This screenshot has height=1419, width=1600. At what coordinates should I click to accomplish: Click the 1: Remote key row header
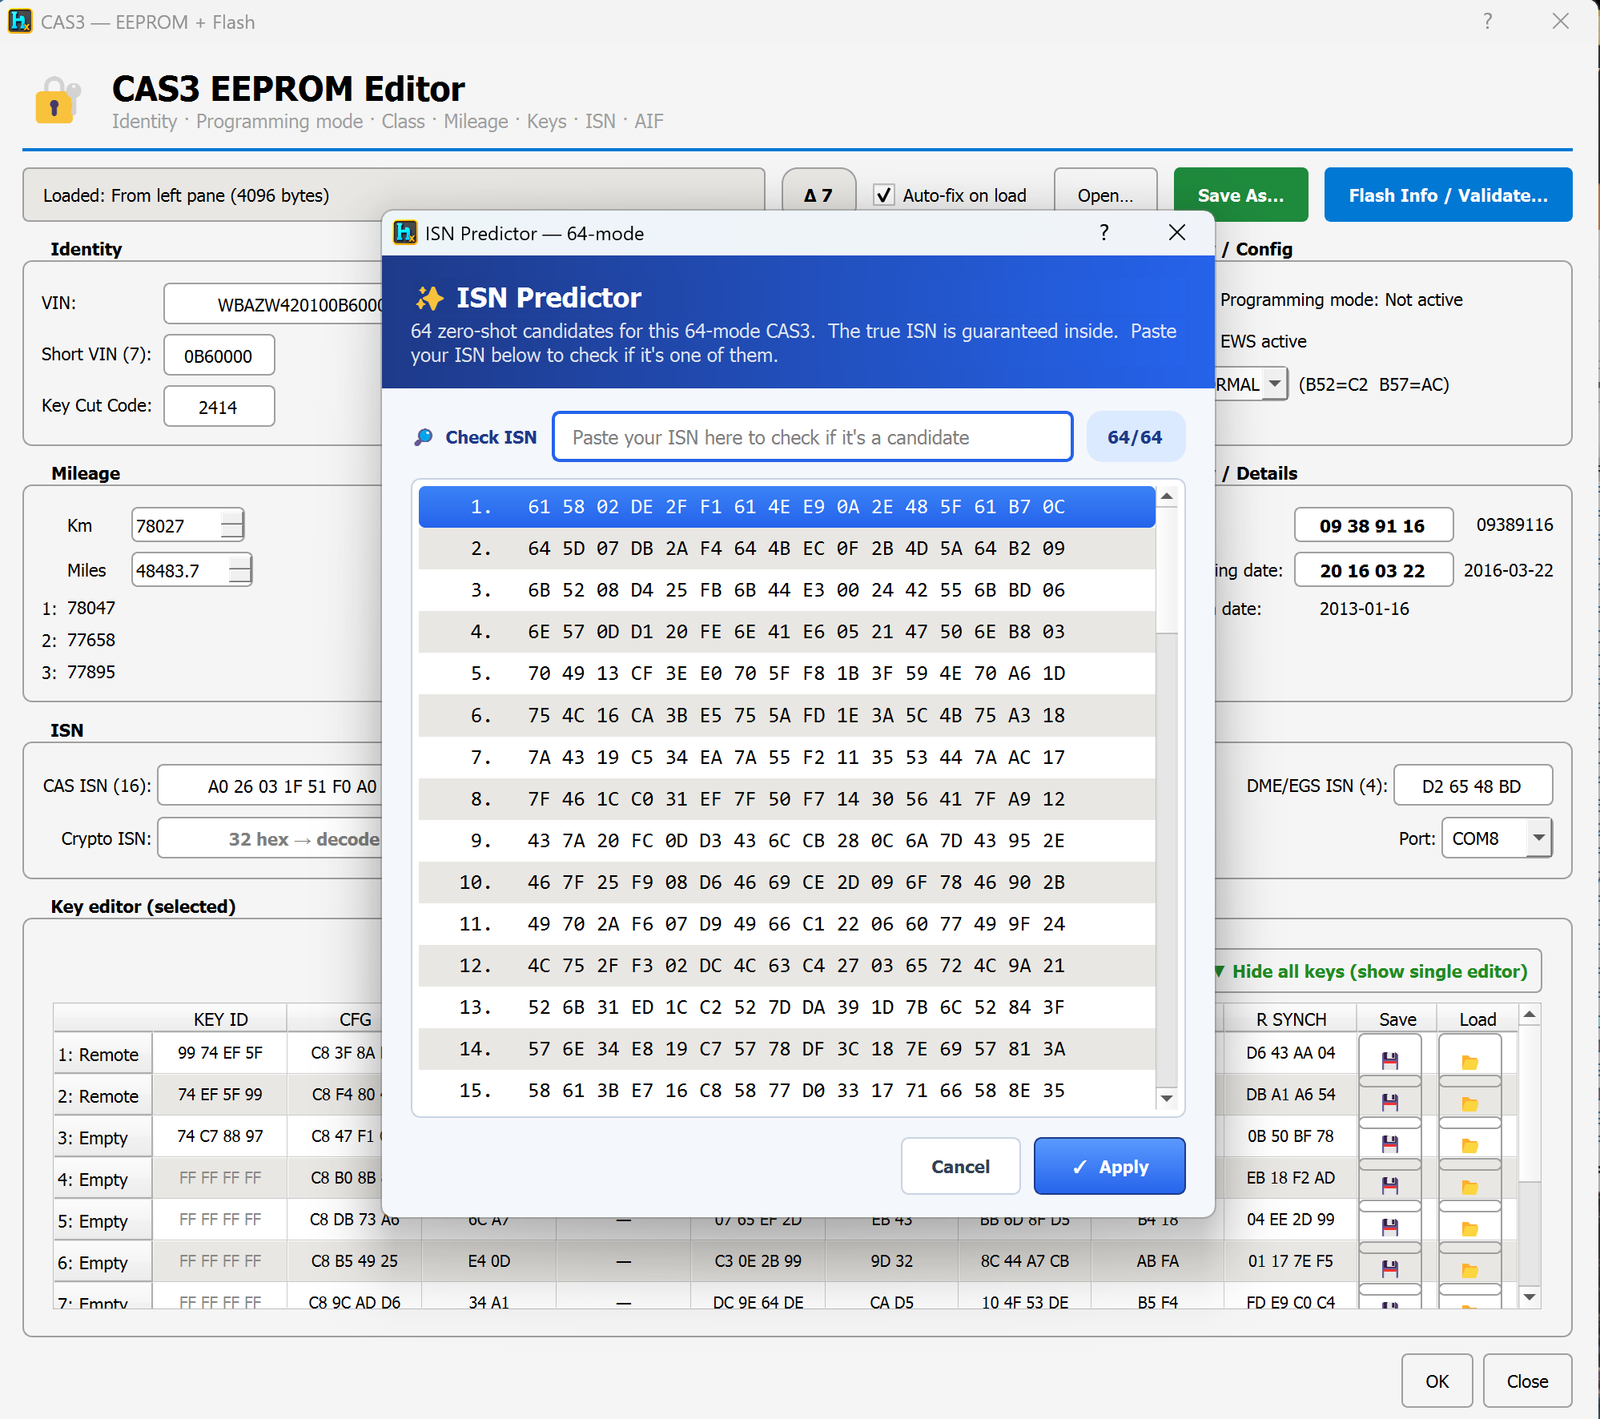(102, 1054)
